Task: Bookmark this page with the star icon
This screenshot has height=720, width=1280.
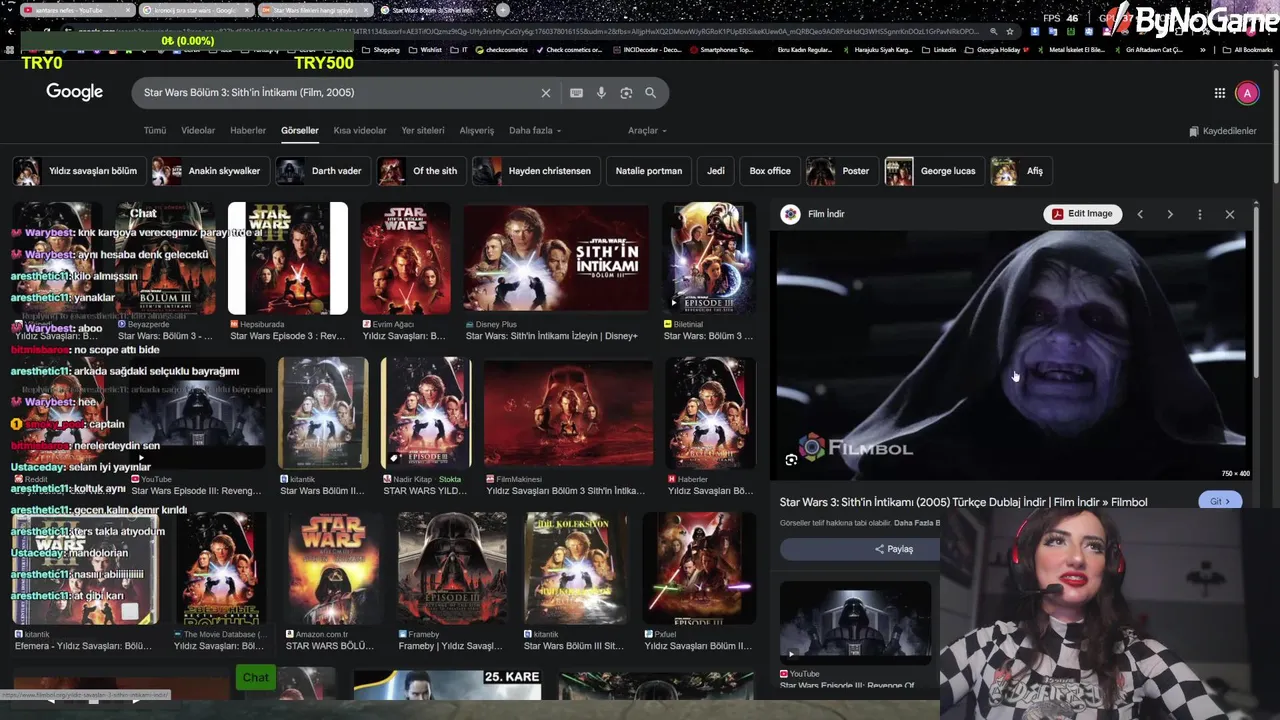Action: click(1010, 31)
